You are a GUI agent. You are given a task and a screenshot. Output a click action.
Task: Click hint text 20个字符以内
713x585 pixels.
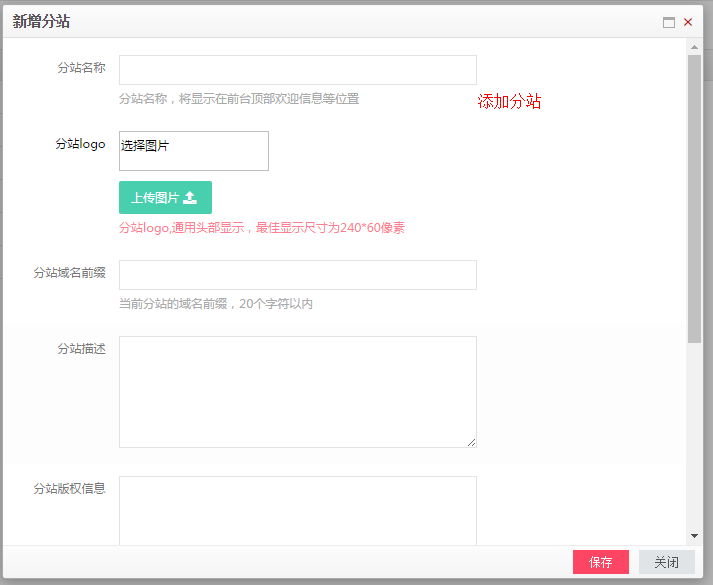pos(276,304)
